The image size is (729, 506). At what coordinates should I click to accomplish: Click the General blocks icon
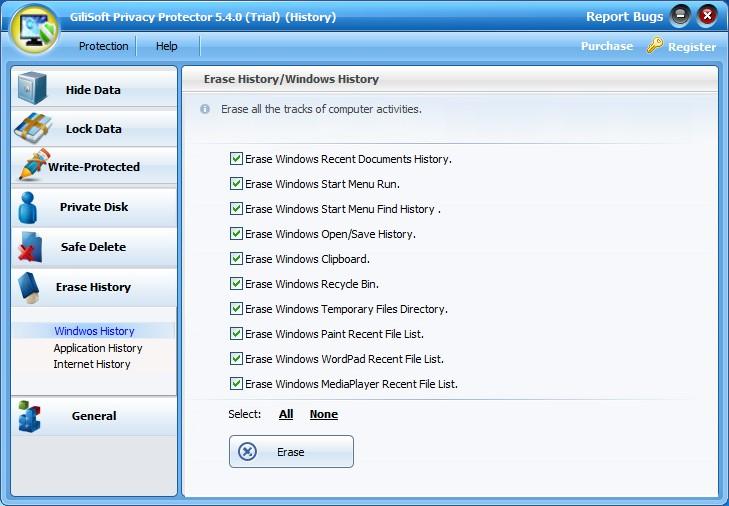(x=29, y=416)
